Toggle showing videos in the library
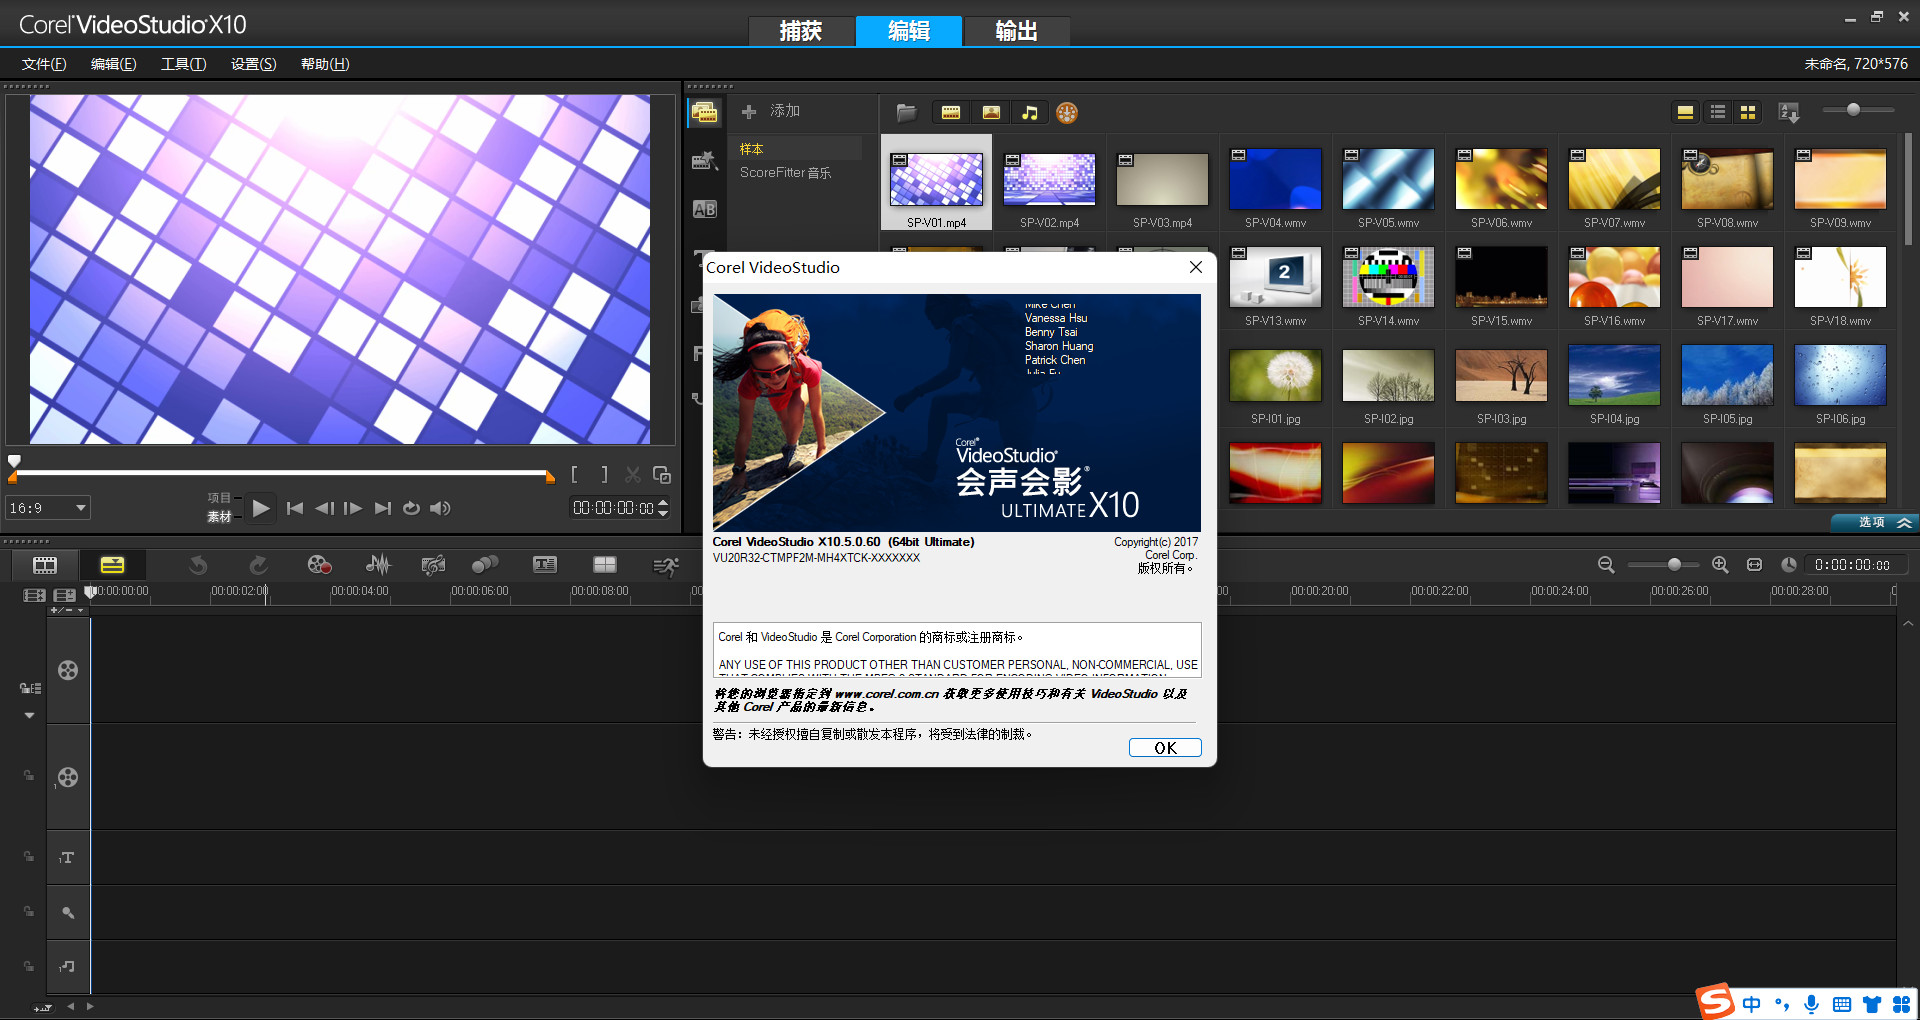This screenshot has height=1020, width=1920. pos(951,112)
